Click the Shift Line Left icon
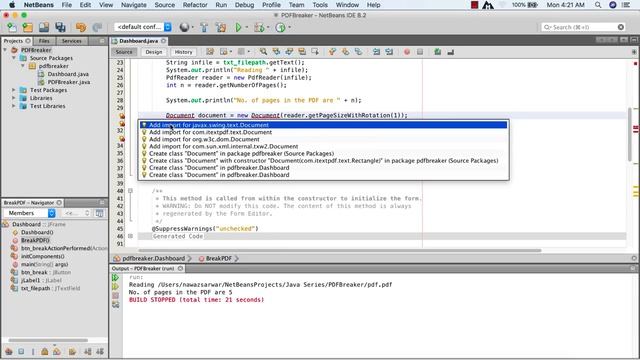 (x=376, y=52)
